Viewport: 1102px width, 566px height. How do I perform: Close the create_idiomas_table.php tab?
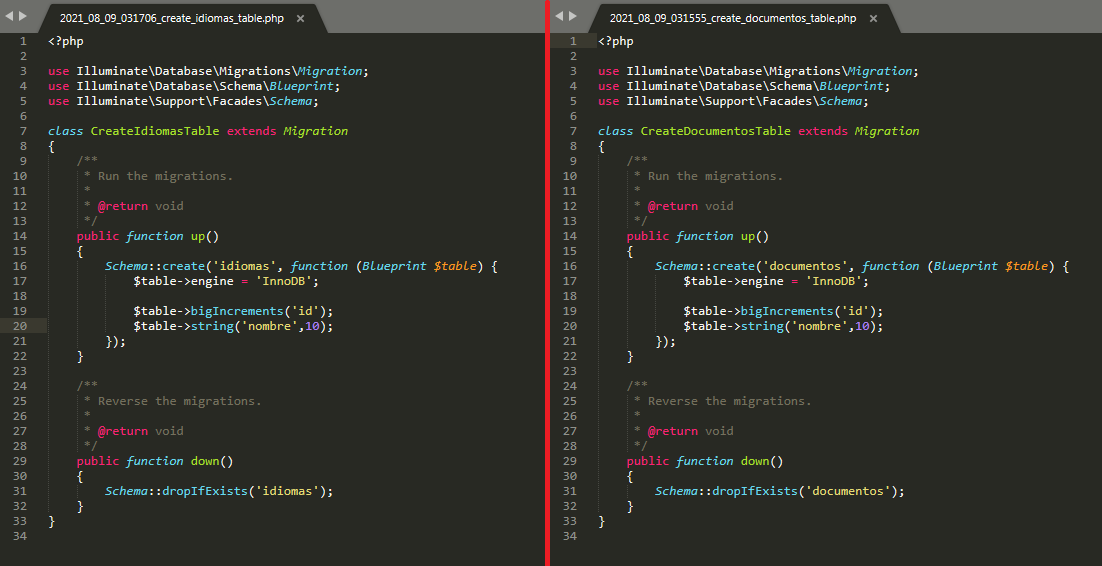pyautogui.click(x=300, y=18)
